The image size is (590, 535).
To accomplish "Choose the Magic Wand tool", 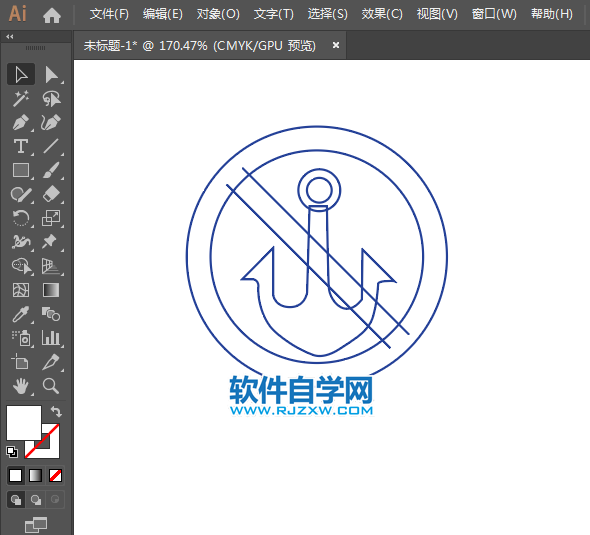I will [x=21, y=98].
